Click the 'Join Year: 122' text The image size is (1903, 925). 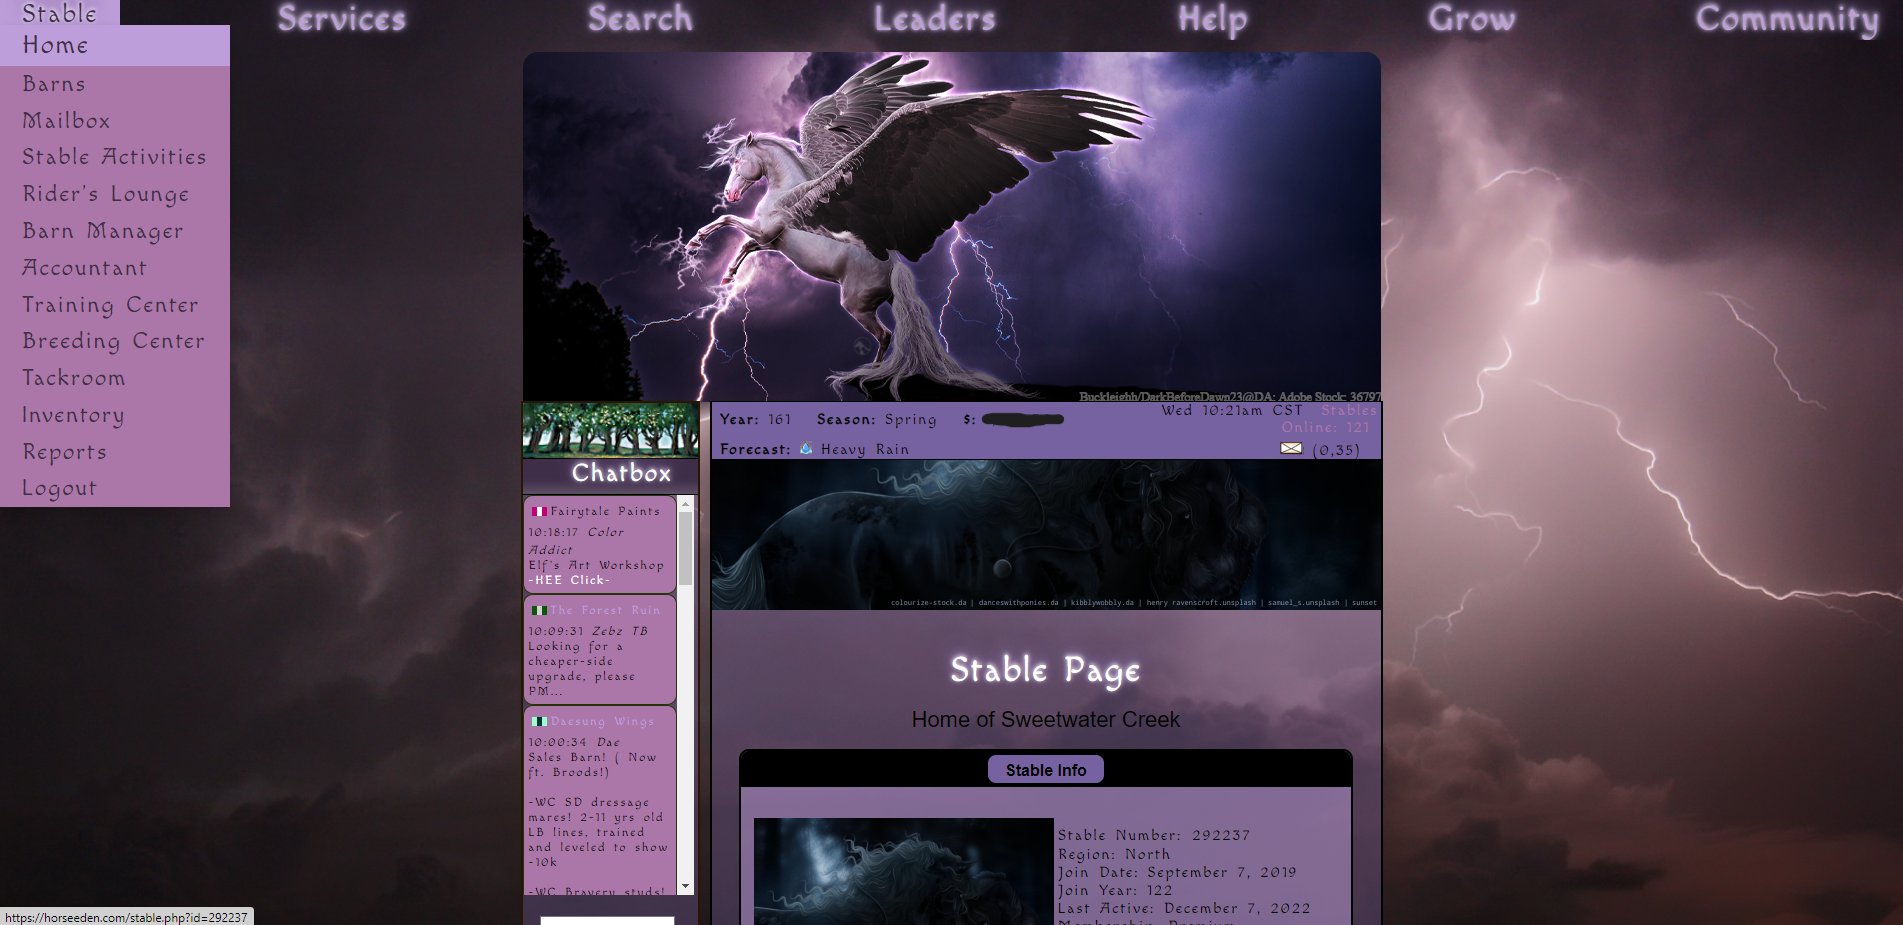[1115, 890]
